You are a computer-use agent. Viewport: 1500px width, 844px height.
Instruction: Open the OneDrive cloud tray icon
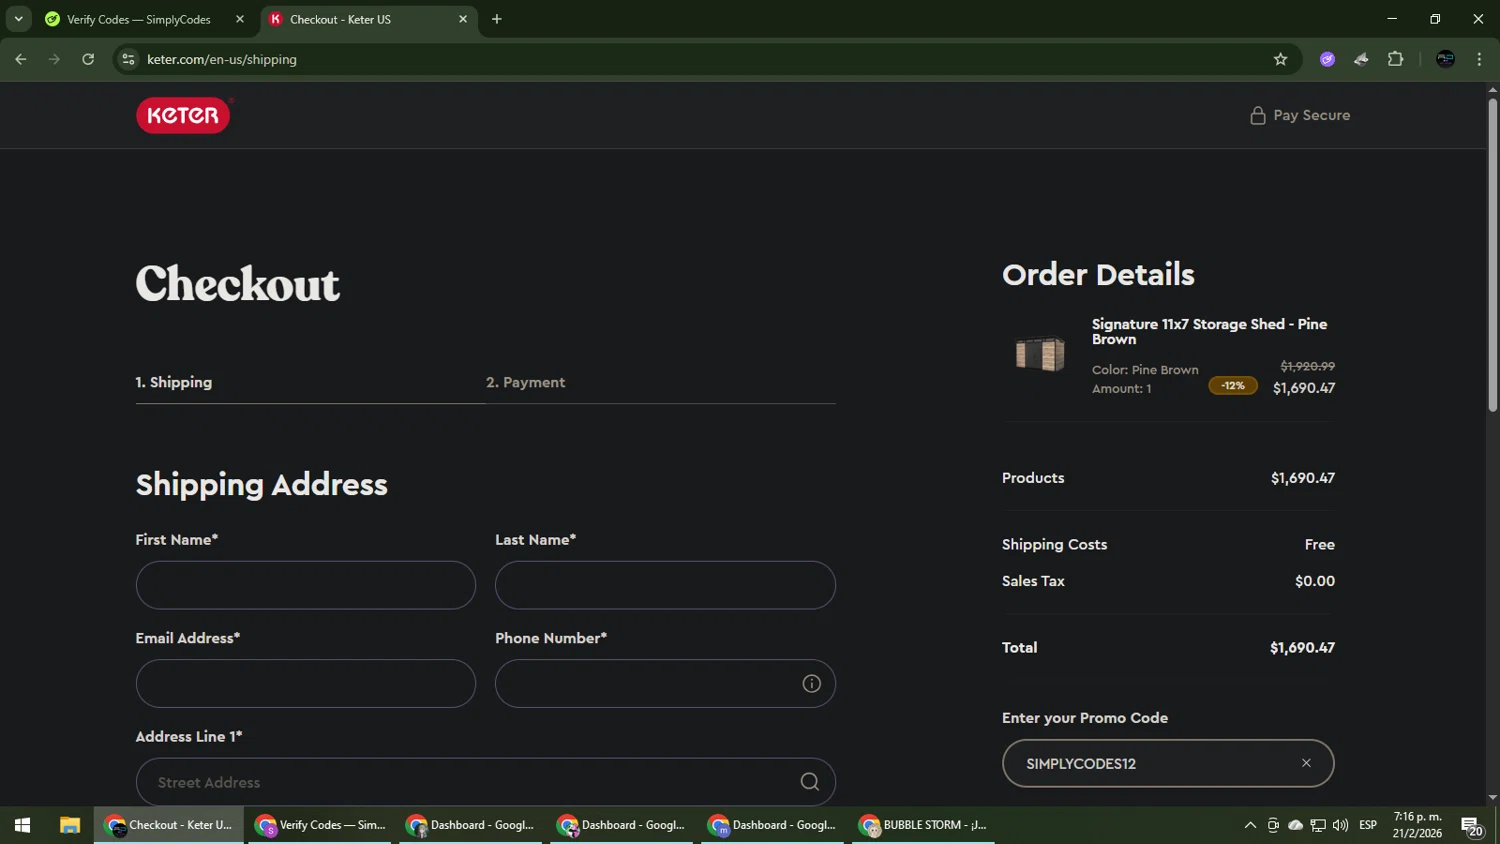coord(1295,825)
